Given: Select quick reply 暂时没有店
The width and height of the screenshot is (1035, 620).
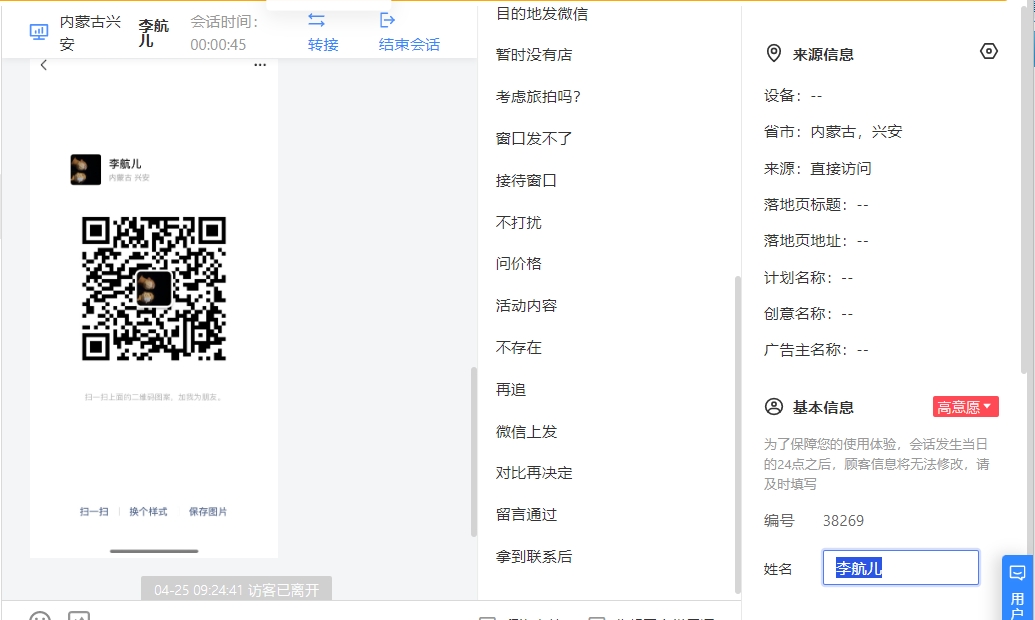Looking at the screenshot, I should 534,55.
